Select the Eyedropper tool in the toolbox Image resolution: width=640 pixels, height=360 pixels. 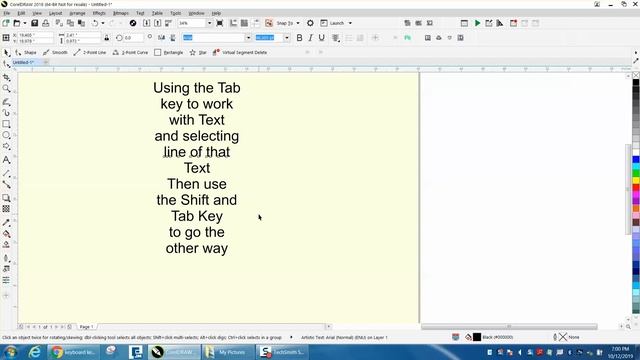click(x=6, y=223)
